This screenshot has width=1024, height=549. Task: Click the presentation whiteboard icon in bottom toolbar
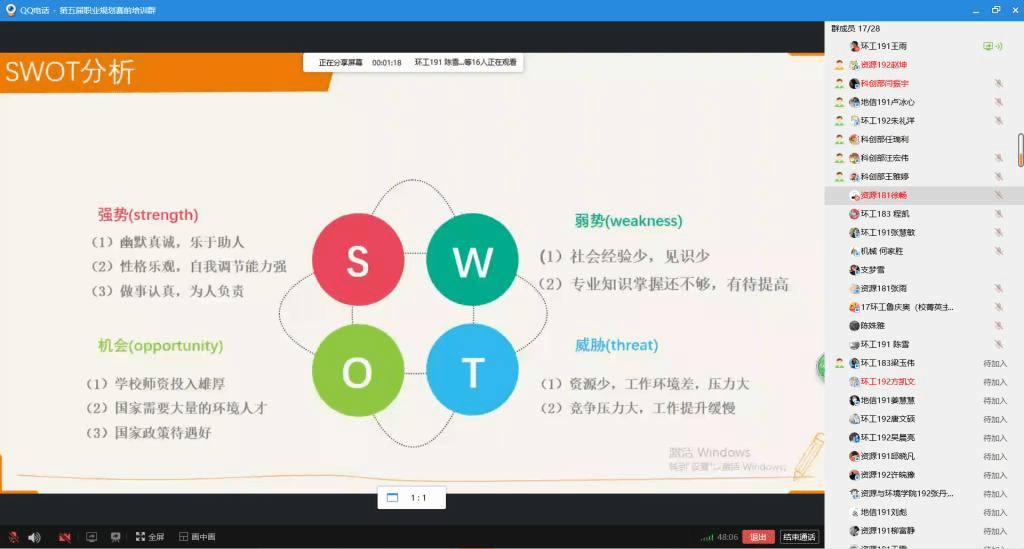click(x=115, y=537)
